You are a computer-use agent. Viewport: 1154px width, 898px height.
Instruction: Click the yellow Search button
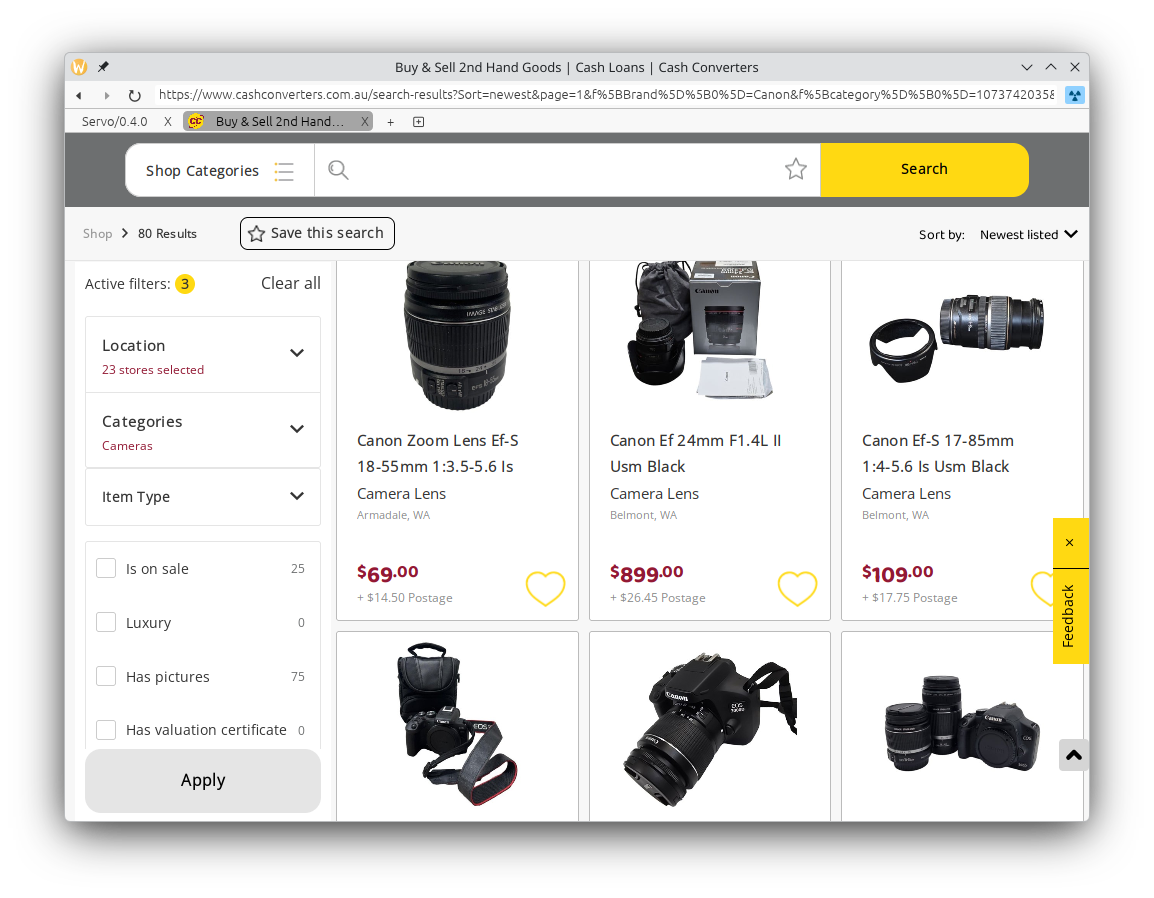[924, 169]
